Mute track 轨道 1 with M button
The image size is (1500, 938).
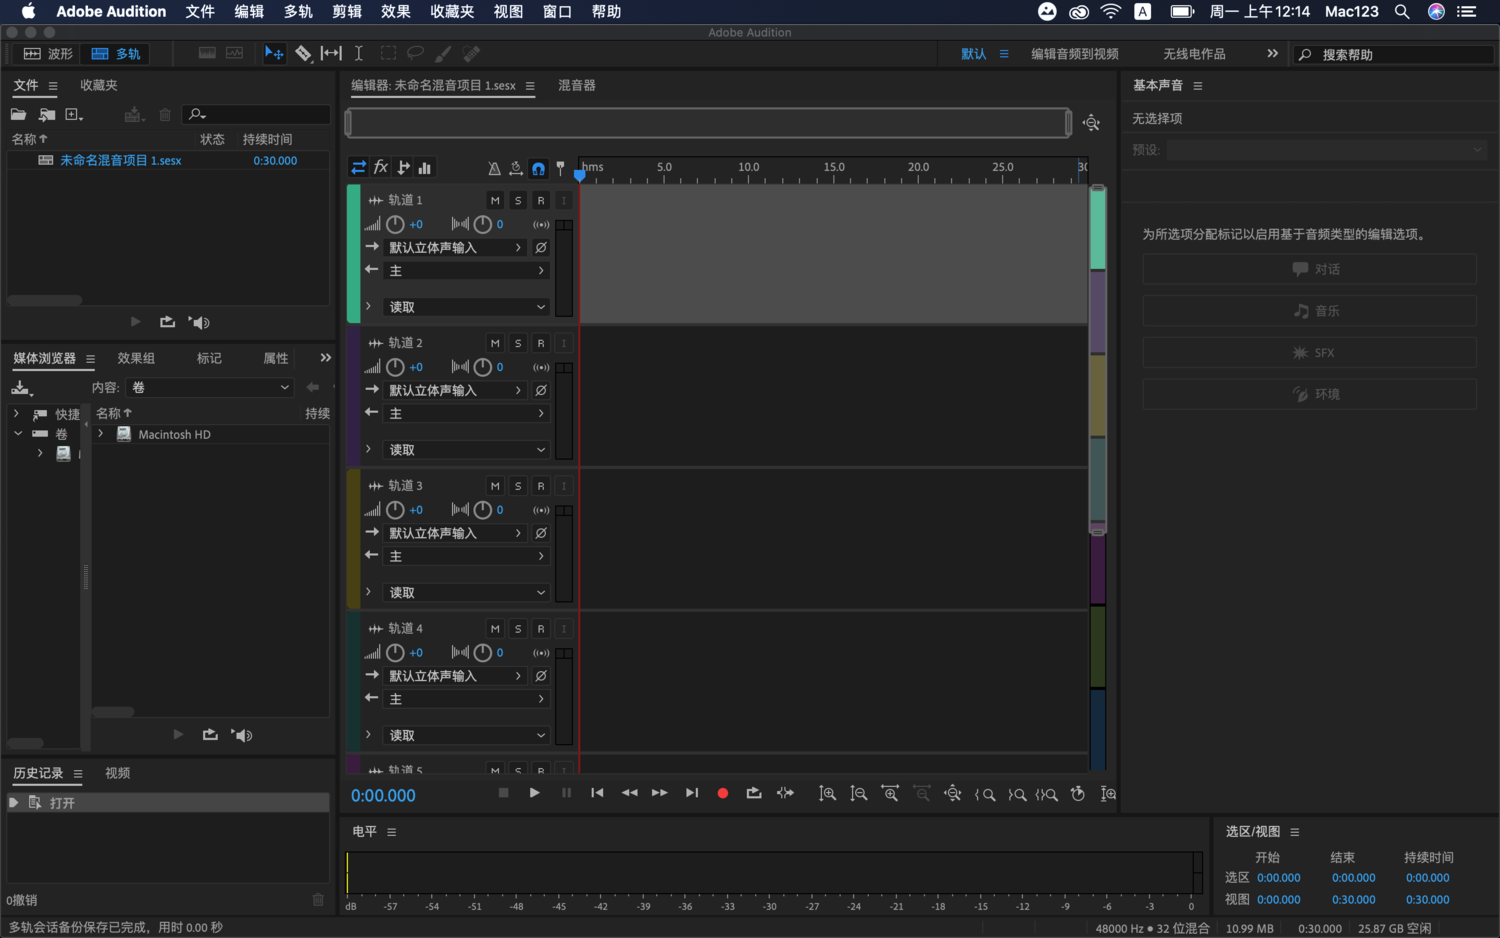[495, 200]
